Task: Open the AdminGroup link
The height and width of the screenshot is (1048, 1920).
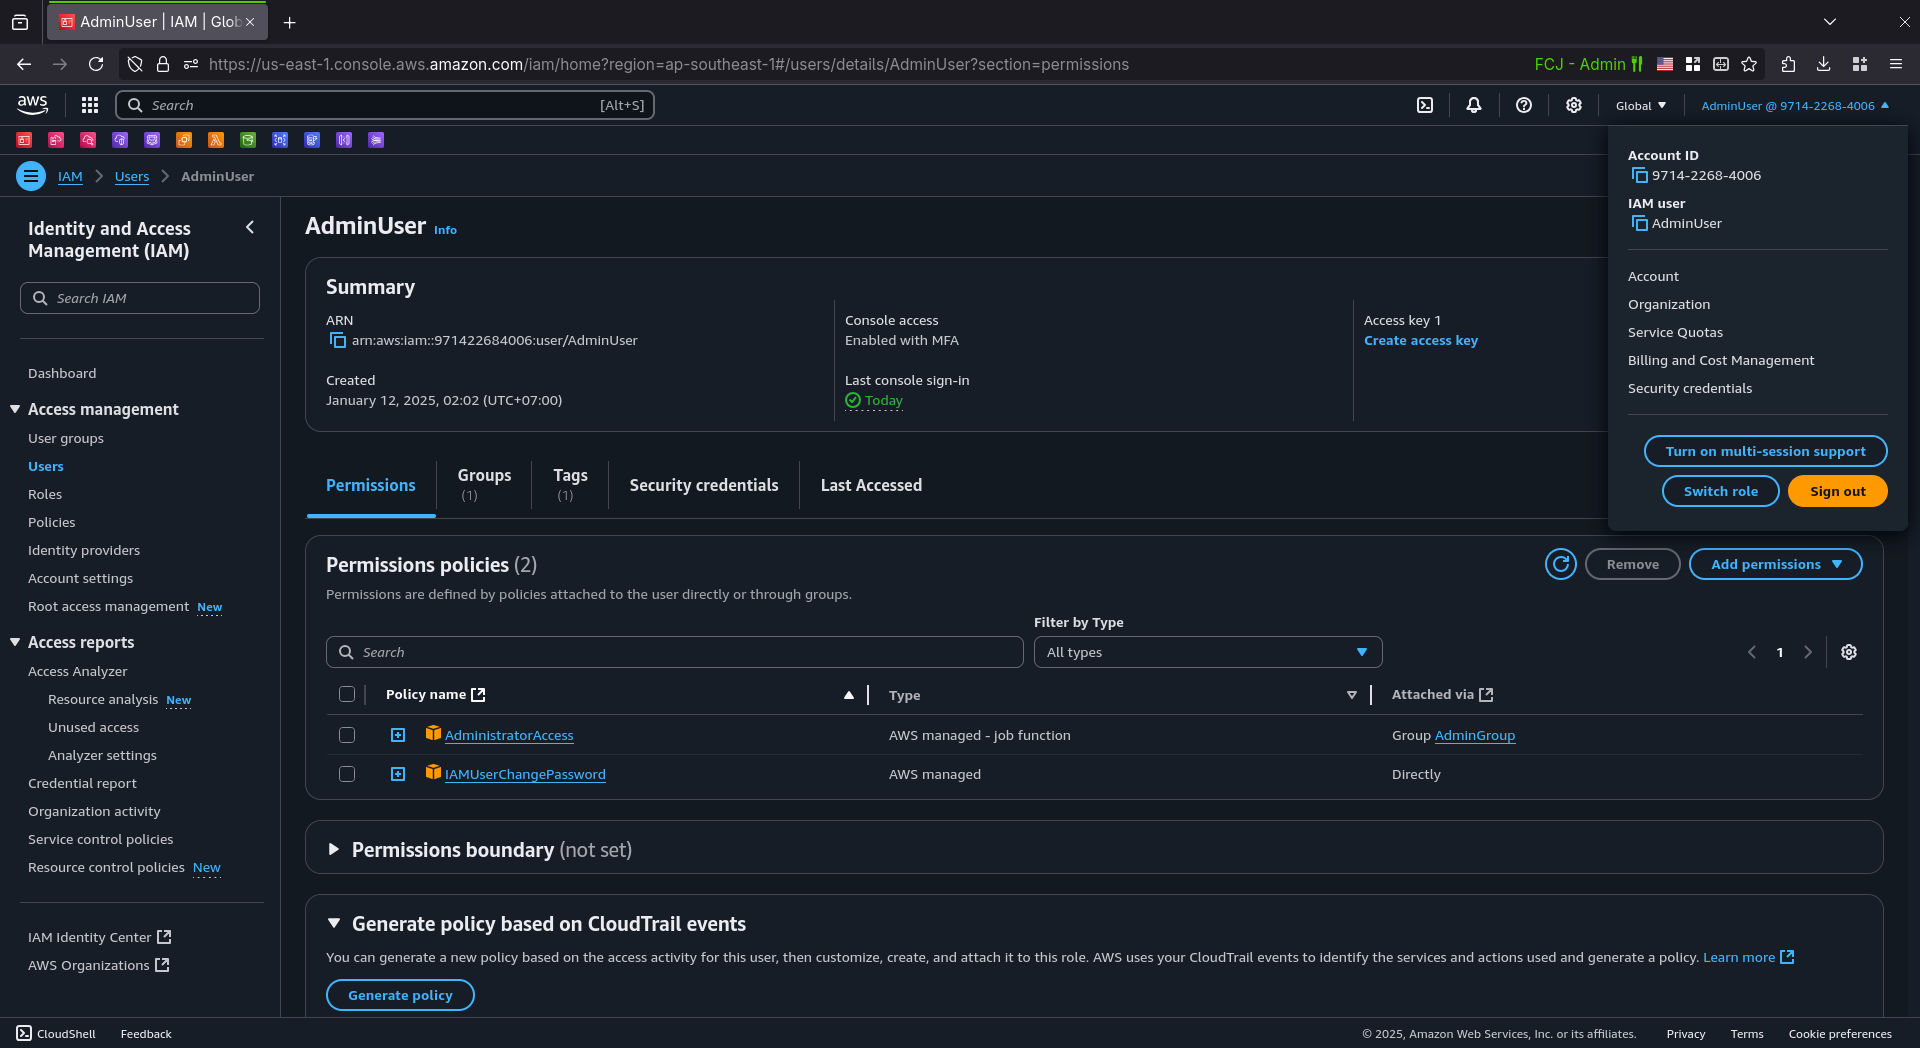Action: (x=1475, y=735)
